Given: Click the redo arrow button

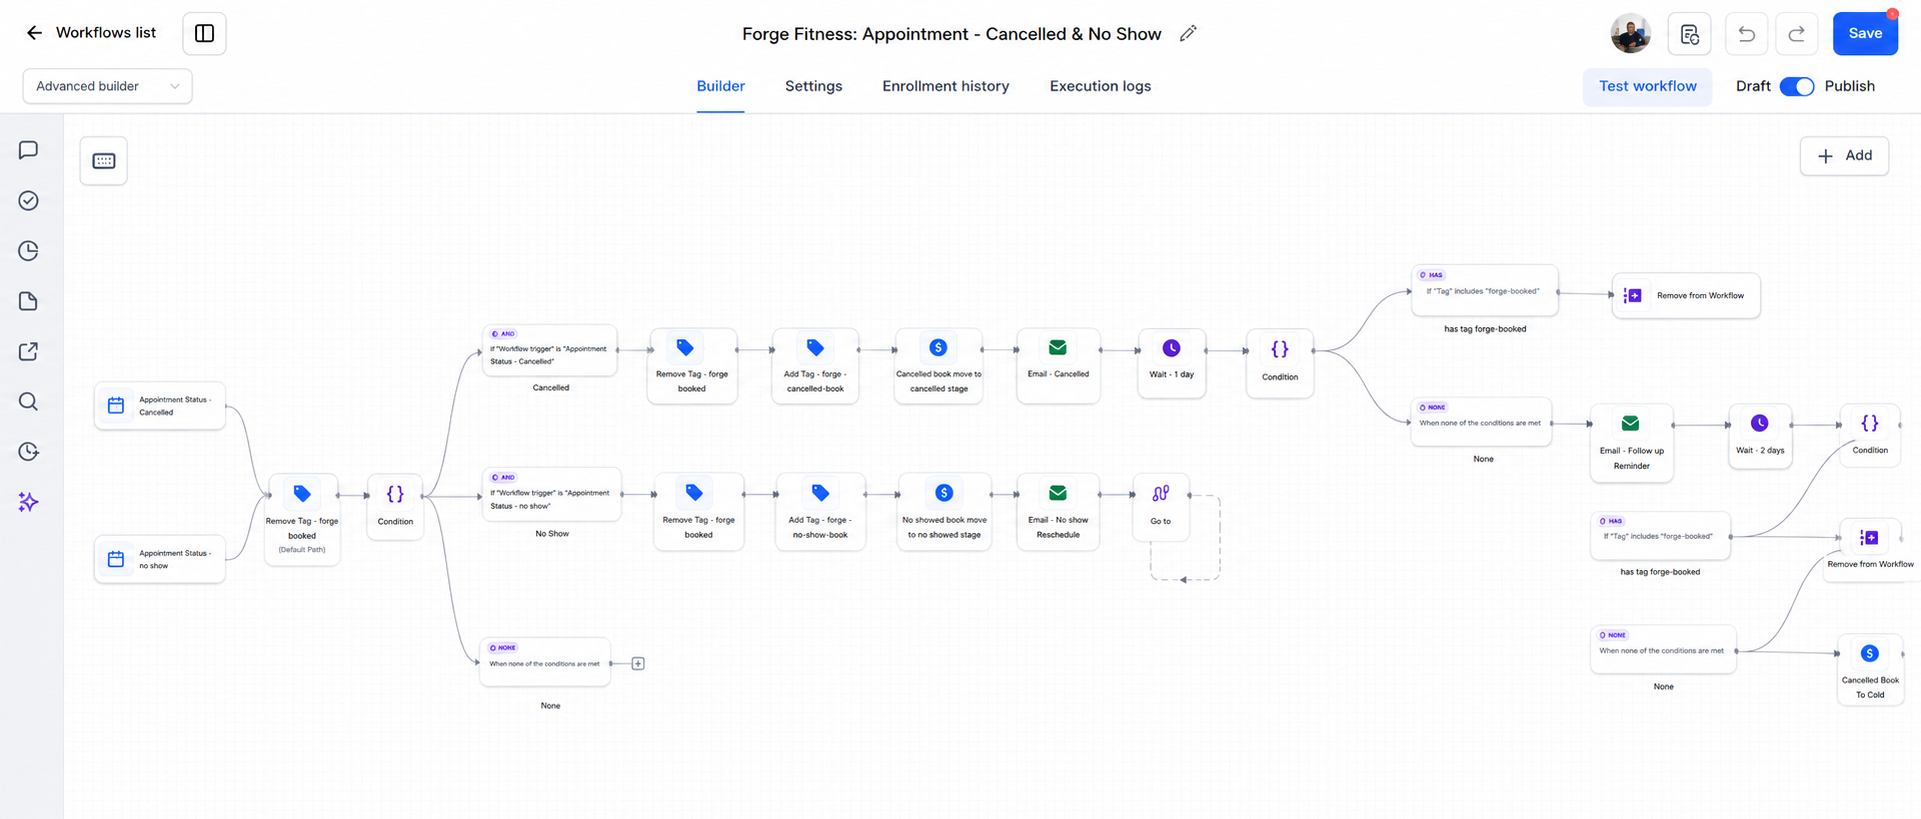Looking at the screenshot, I should tap(1796, 33).
